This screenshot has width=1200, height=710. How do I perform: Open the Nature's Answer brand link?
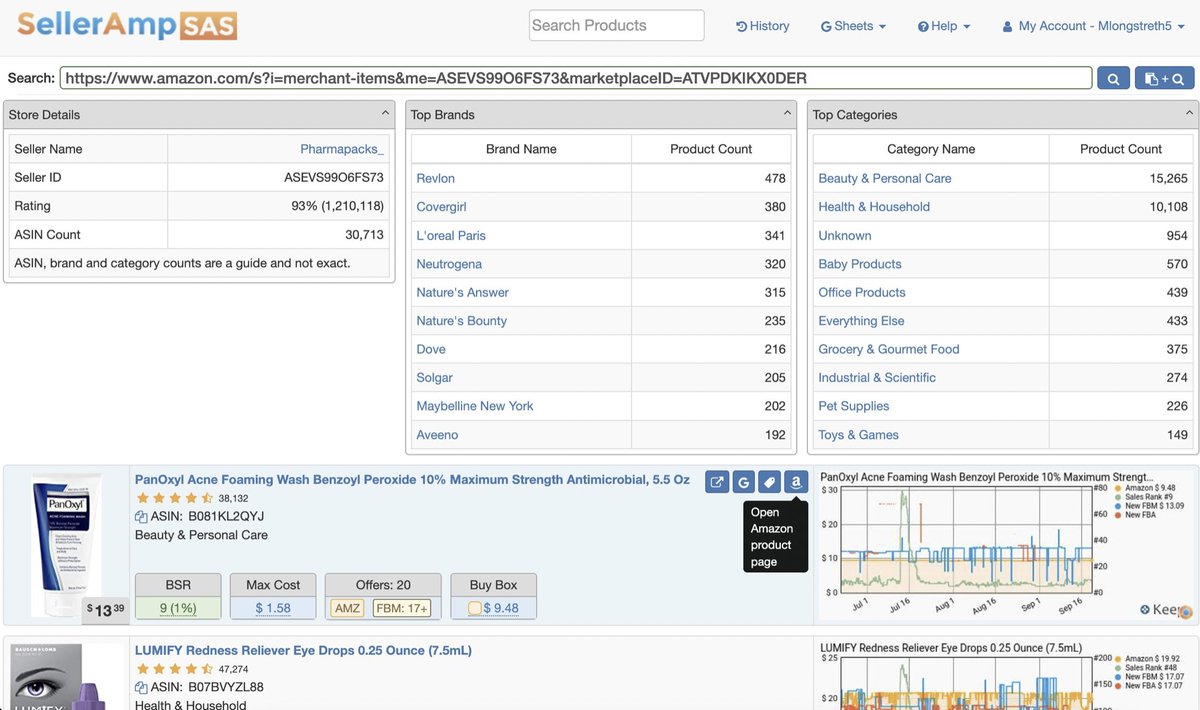463,292
